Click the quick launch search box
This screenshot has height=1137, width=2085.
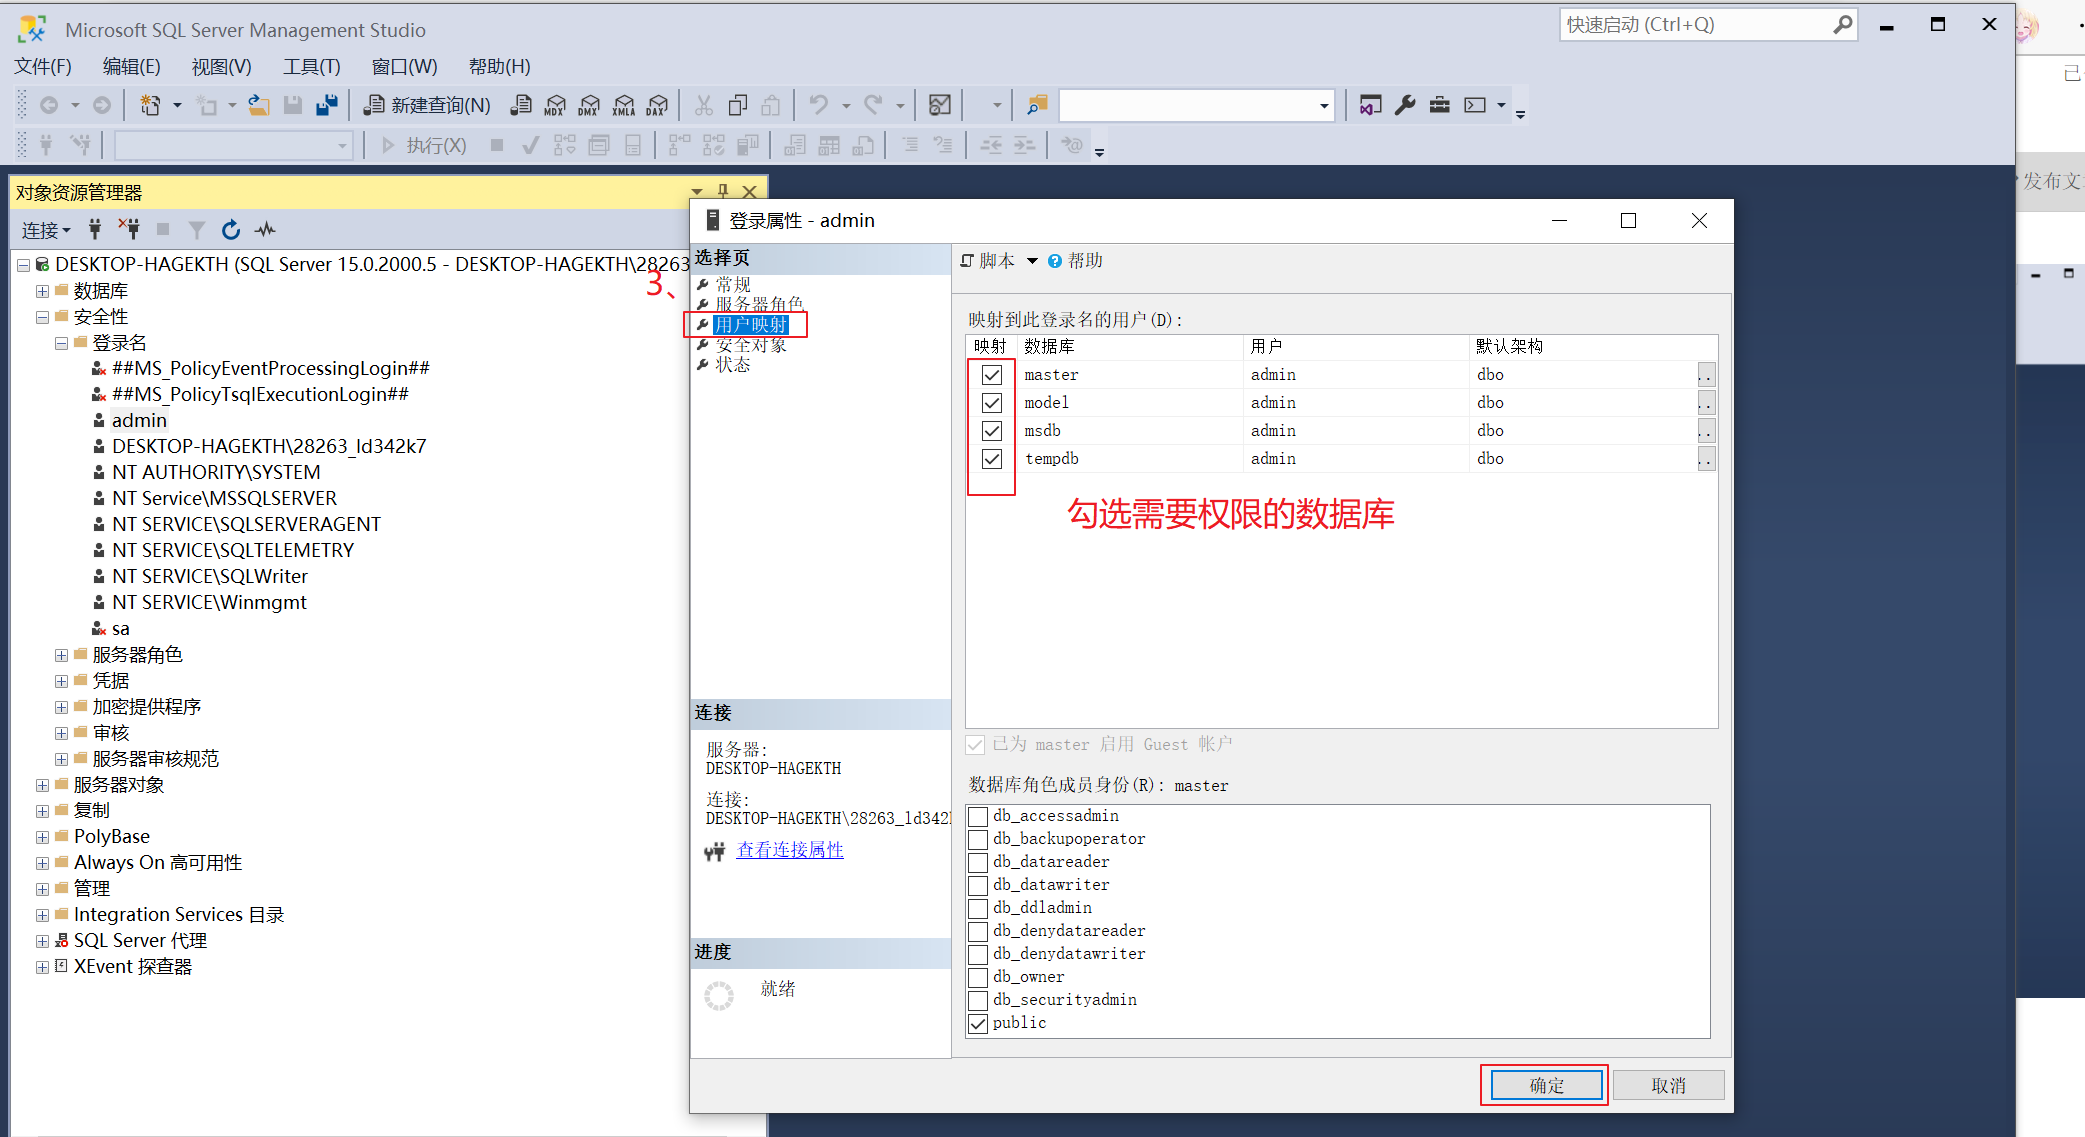point(1700,24)
